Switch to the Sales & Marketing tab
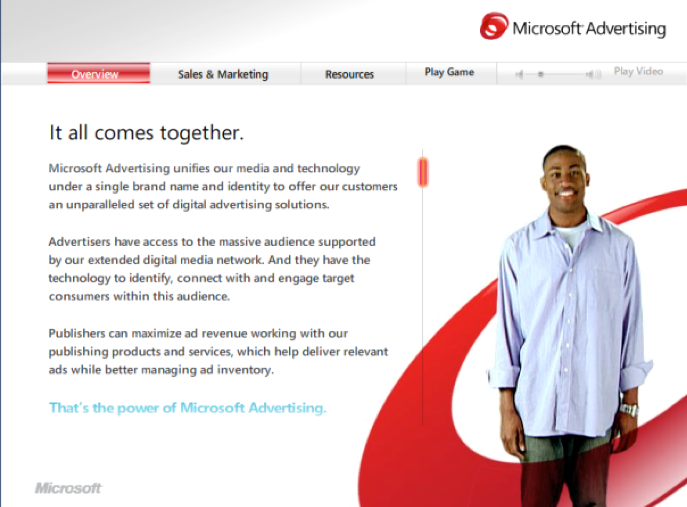The width and height of the screenshot is (687, 507). 223,74
